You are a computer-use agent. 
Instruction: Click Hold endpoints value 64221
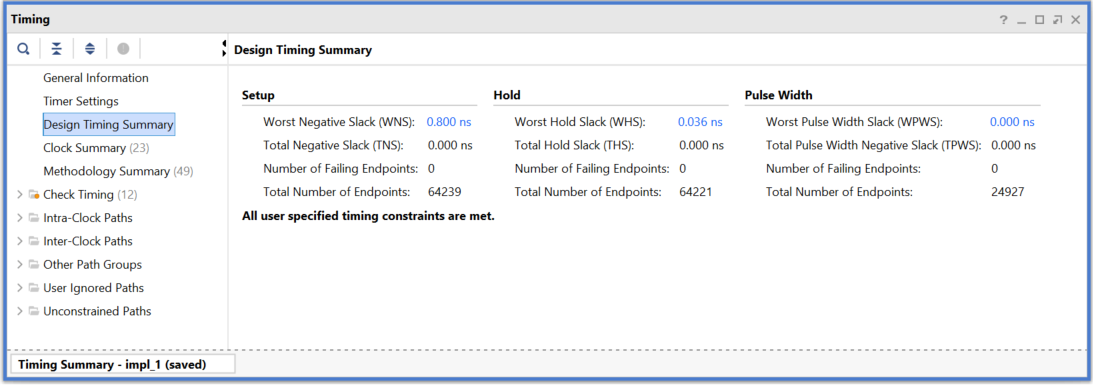696,191
